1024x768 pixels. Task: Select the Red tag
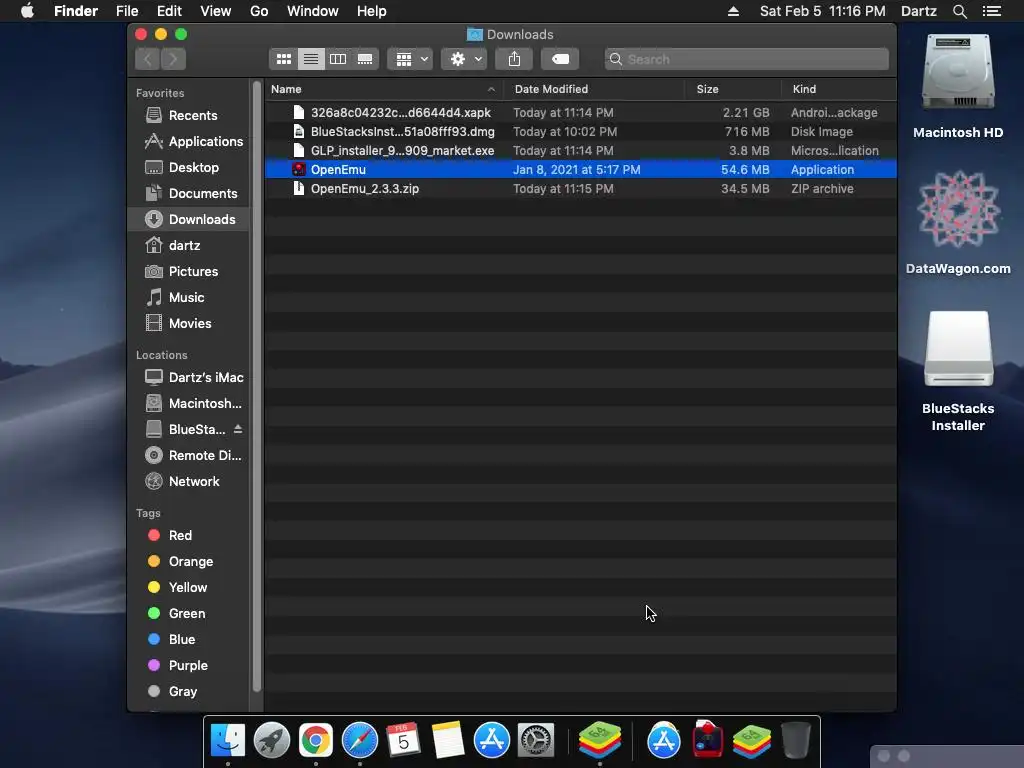[x=189, y=536]
